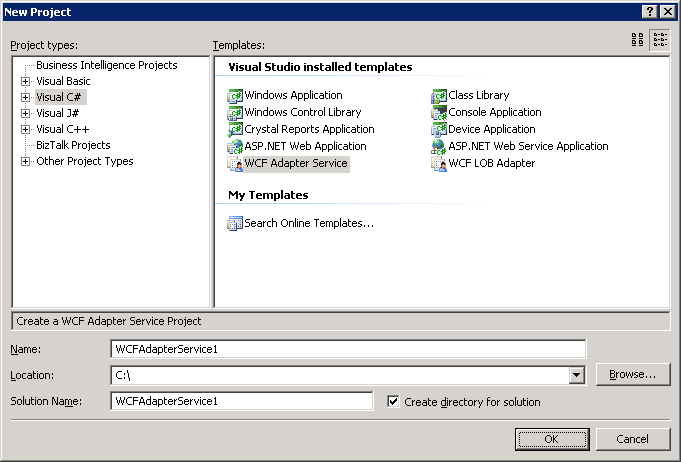The height and width of the screenshot is (462, 681).
Task: Click the Console Application label
Action: click(x=495, y=112)
